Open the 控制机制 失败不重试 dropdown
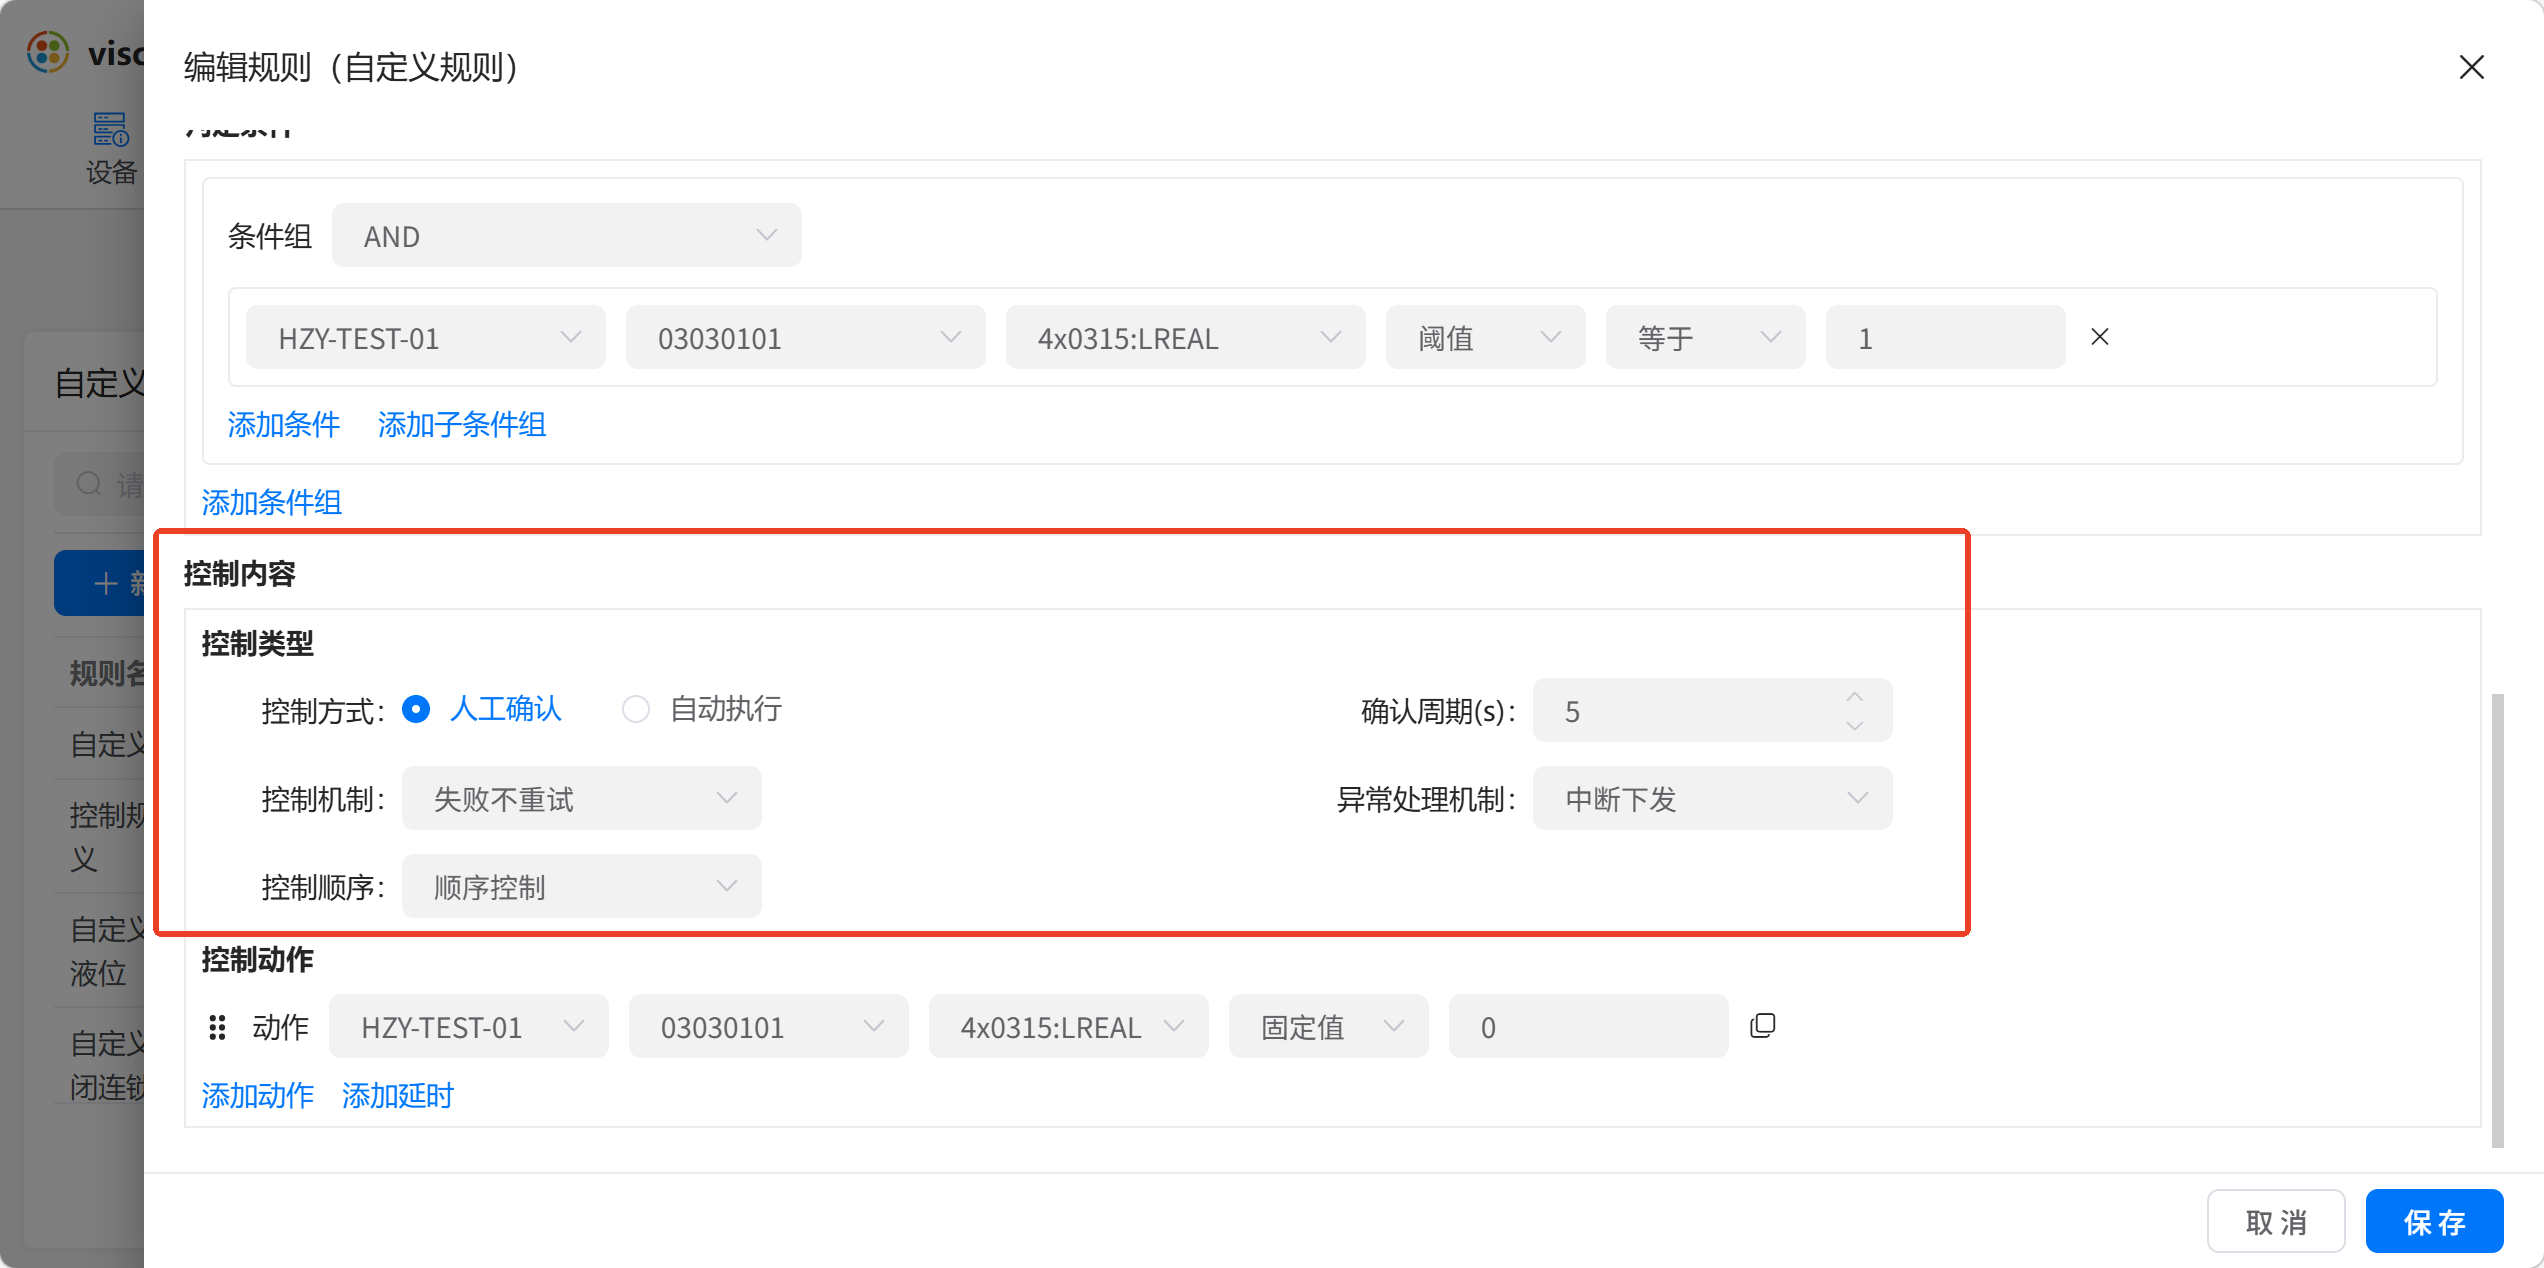The height and width of the screenshot is (1268, 2544). (582, 798)
